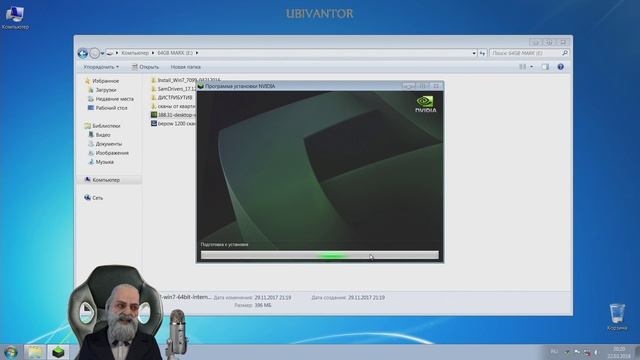Click the Explorer back arrow button

point(82,53)
